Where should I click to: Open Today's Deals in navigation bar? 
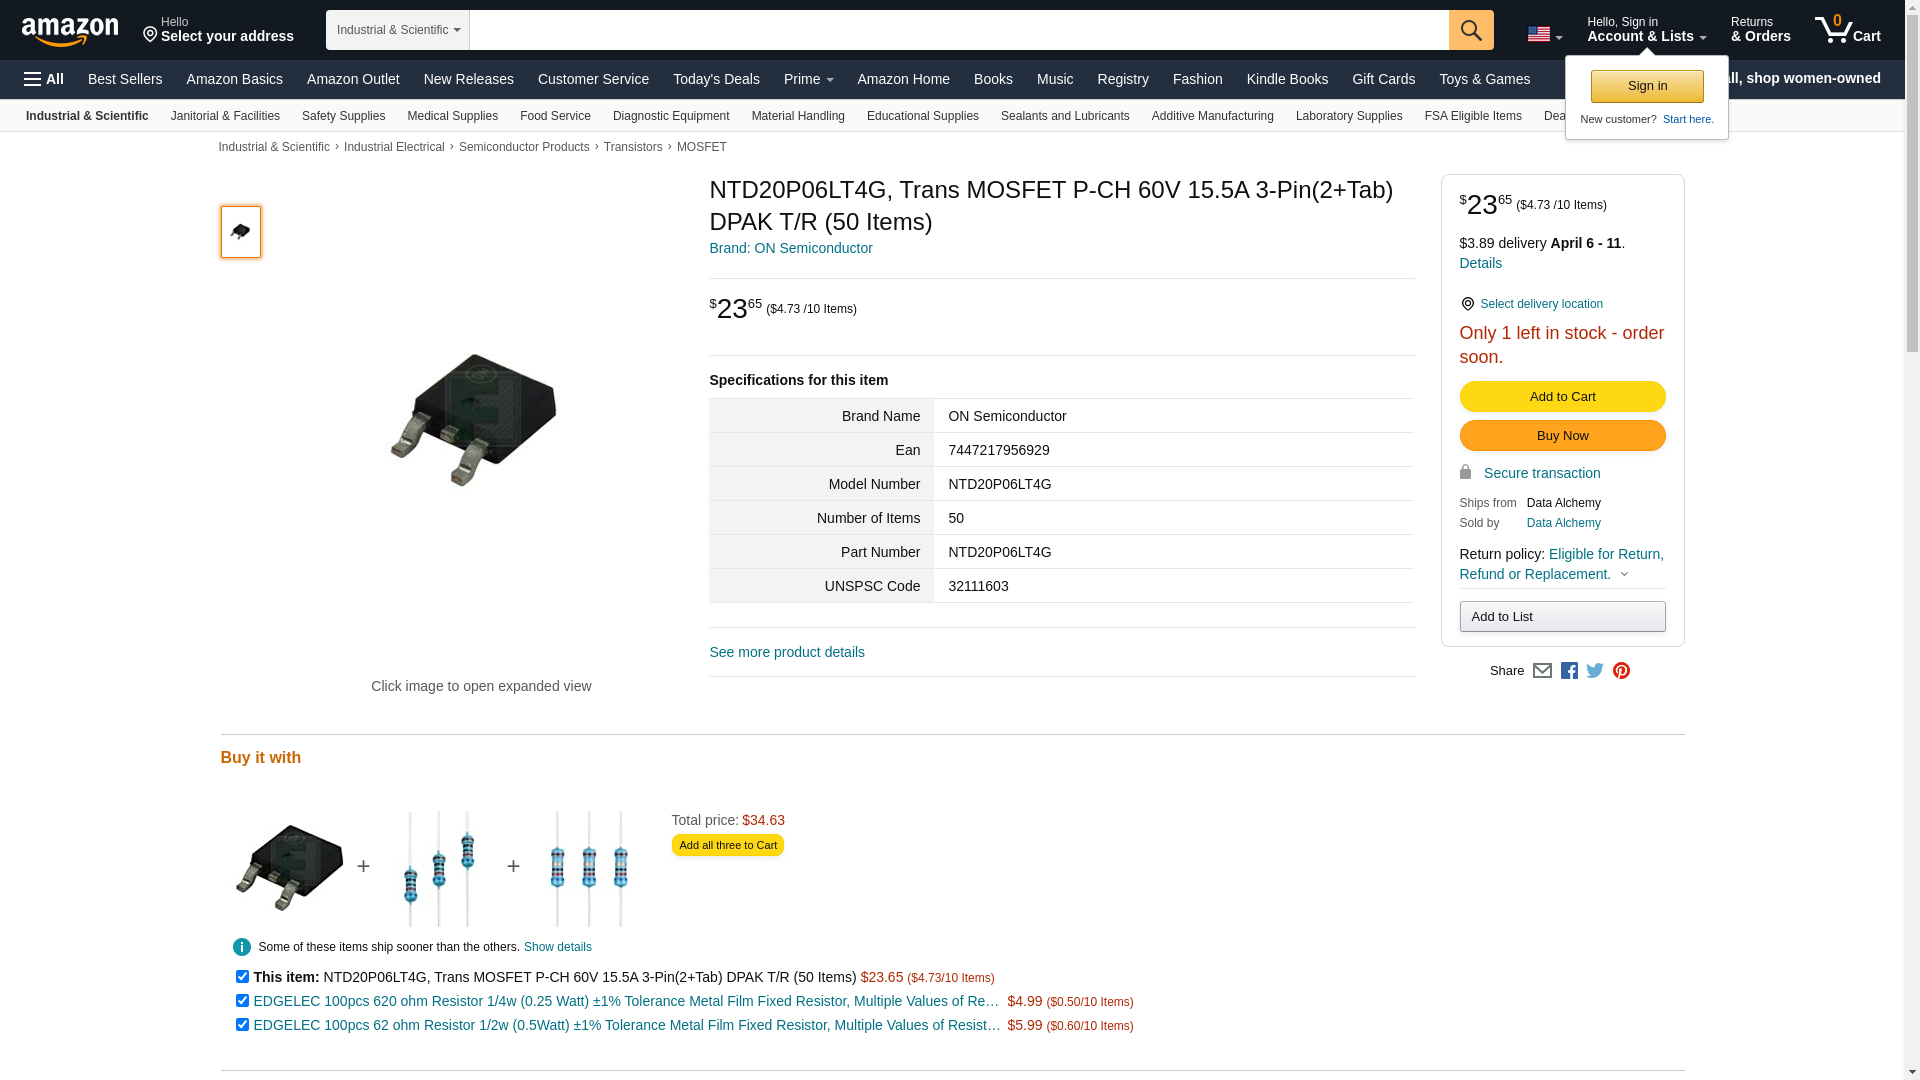point(716,79)
